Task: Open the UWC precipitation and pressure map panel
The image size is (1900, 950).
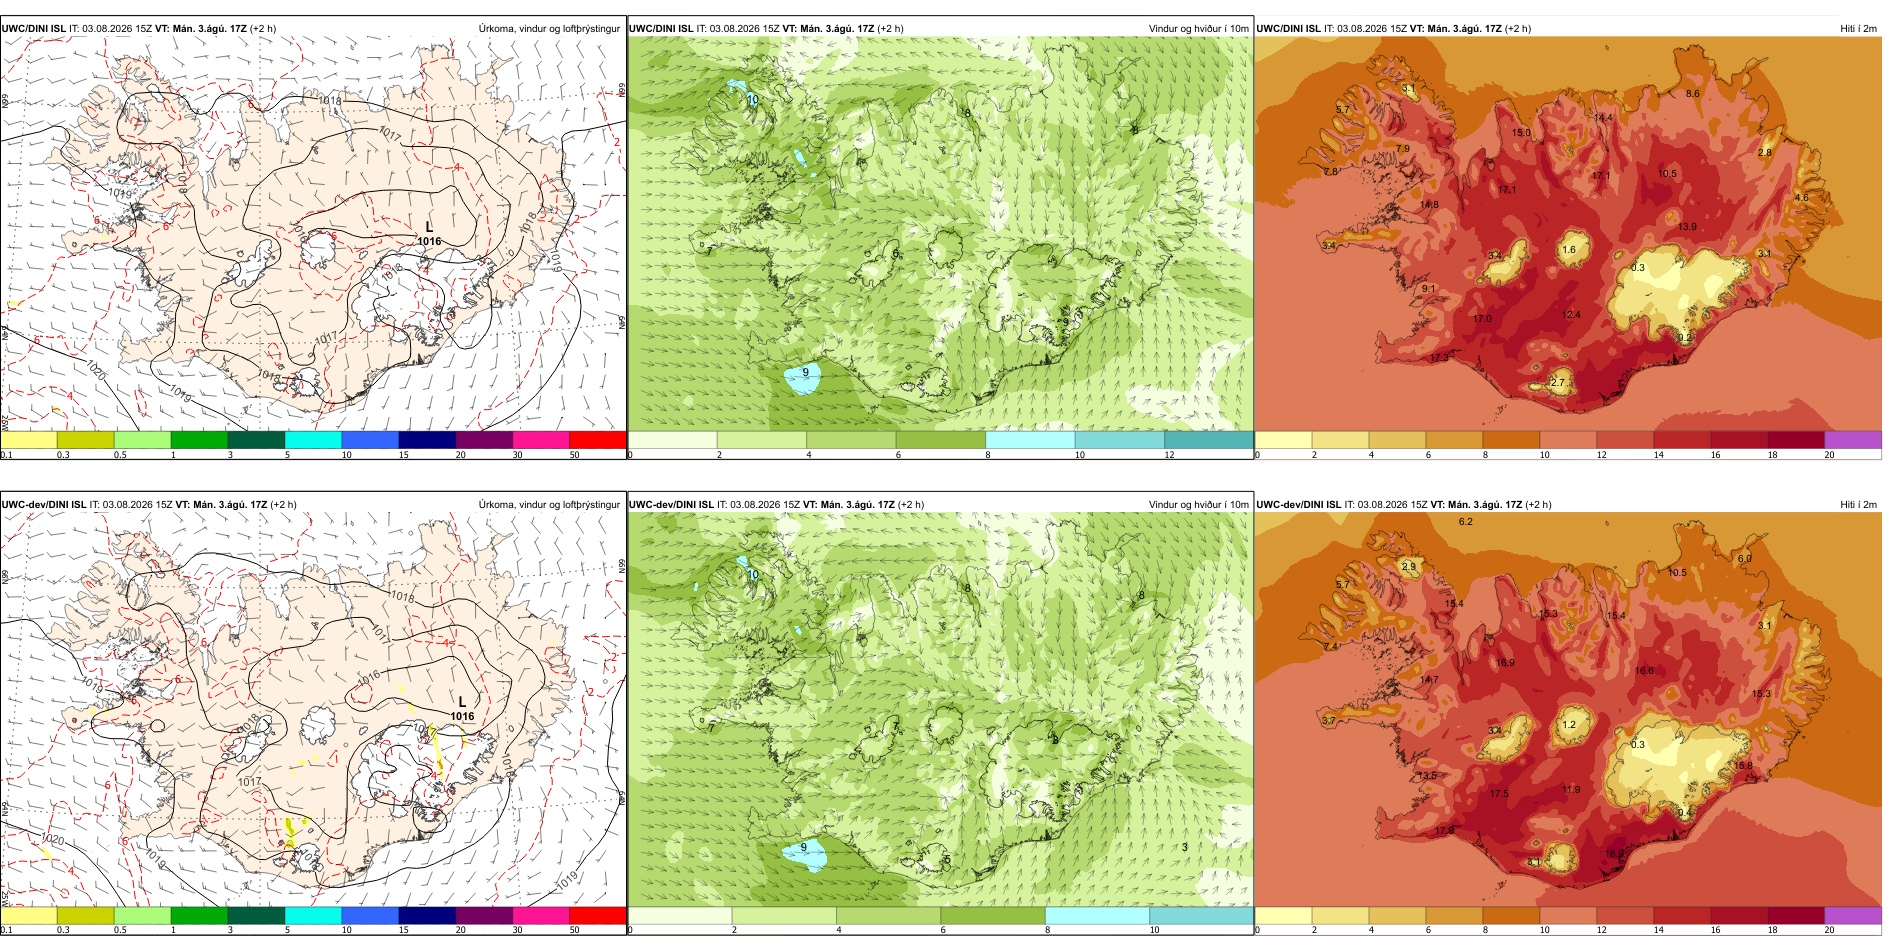Action: [313, 234]
